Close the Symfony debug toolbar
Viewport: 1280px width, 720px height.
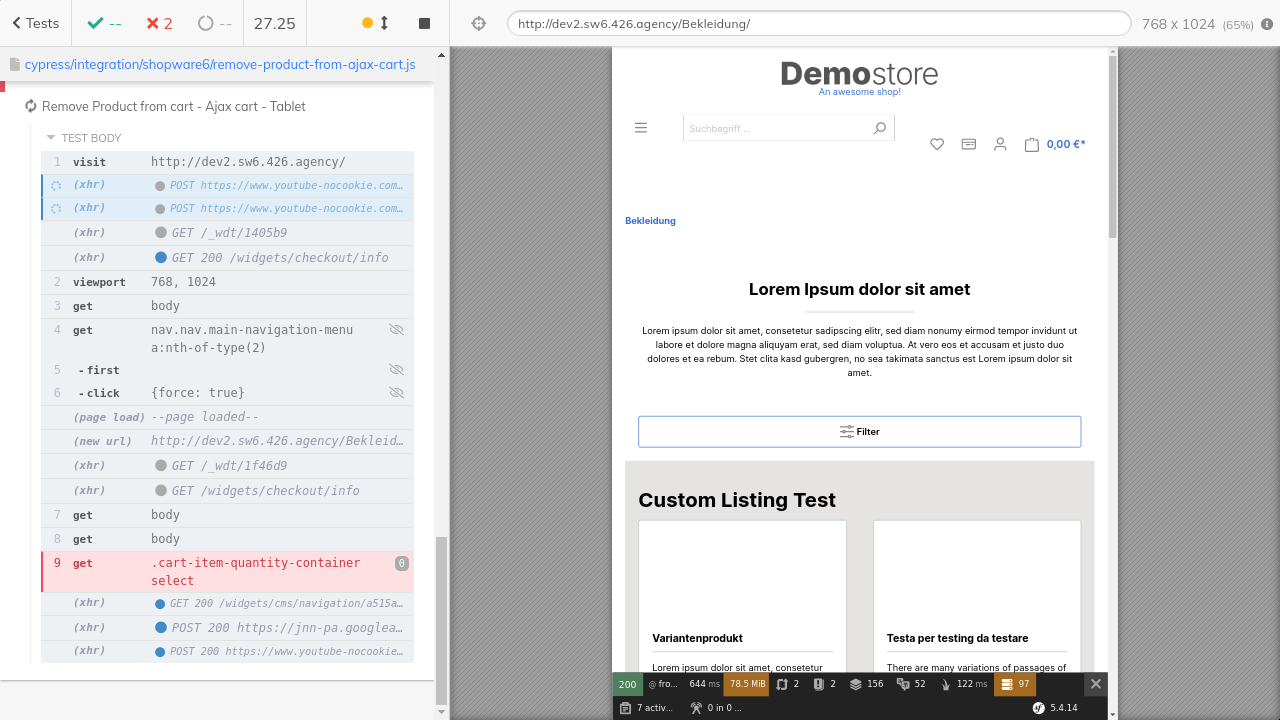(1095, 684)
